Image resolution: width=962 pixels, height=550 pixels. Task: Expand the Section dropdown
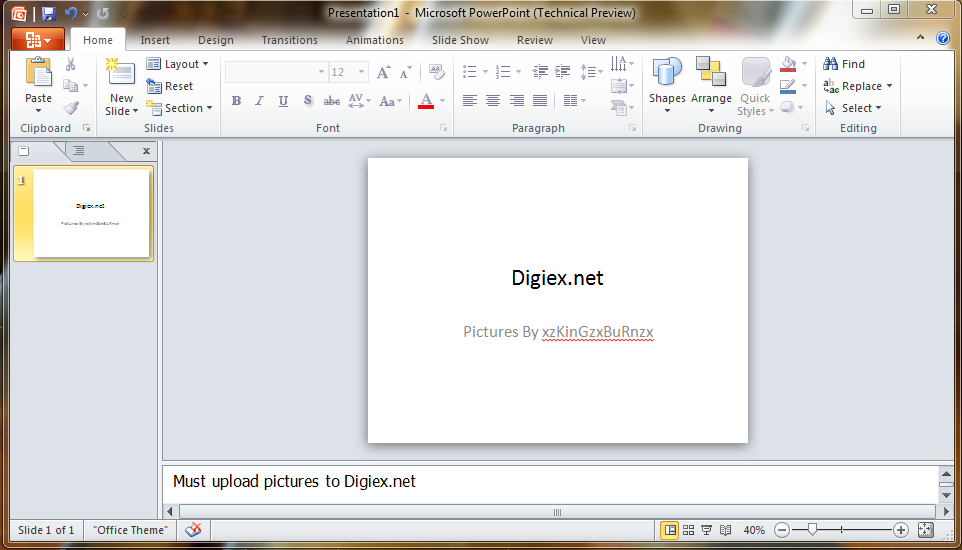[x=179, y=108]
